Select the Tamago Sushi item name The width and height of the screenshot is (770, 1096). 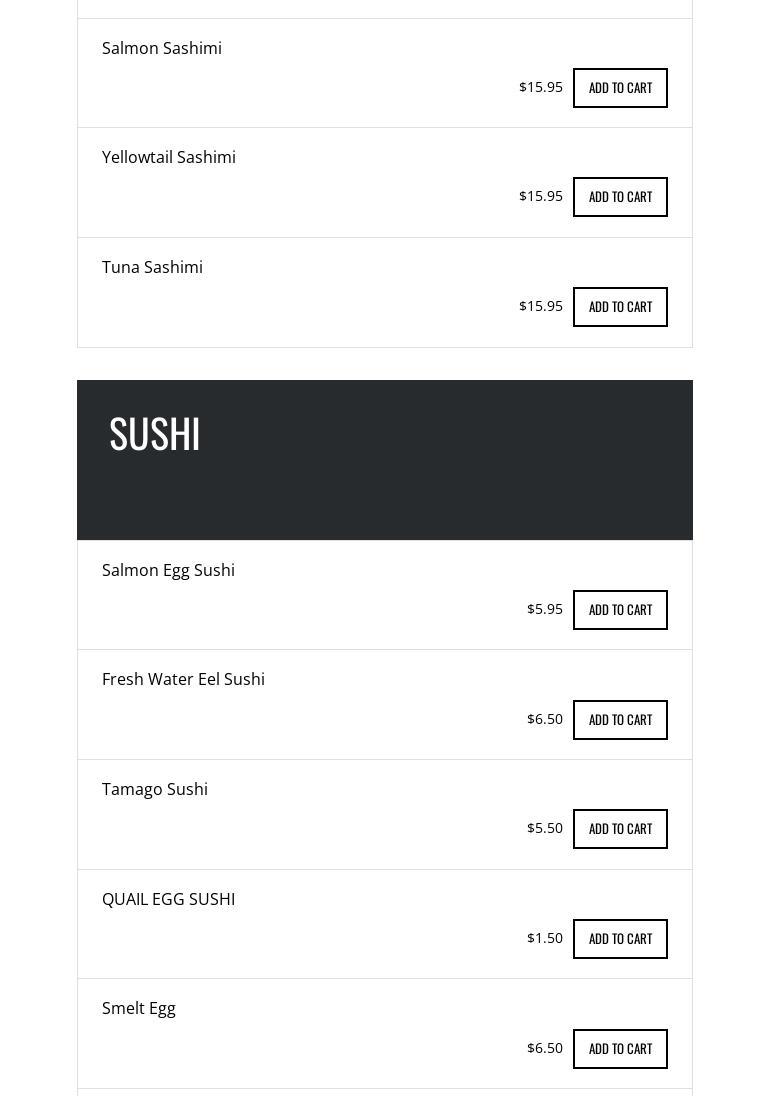pyautogui.click(x=155, y=789)
